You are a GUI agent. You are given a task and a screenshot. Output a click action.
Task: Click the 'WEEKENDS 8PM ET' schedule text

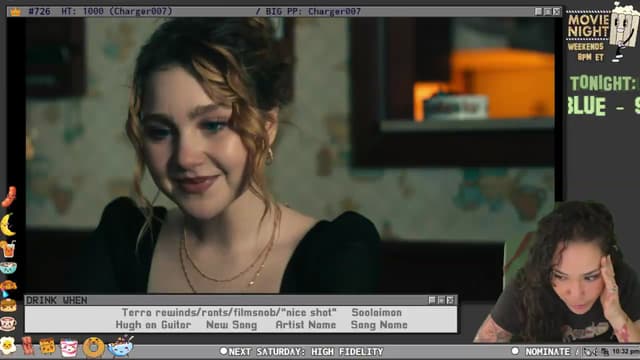coord(585,52)
